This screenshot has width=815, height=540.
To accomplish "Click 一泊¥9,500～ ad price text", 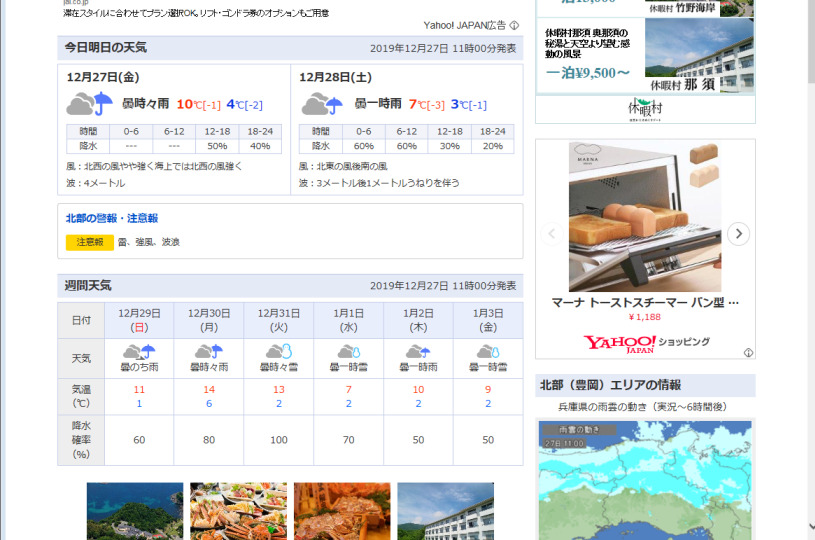I will (588, 73).
